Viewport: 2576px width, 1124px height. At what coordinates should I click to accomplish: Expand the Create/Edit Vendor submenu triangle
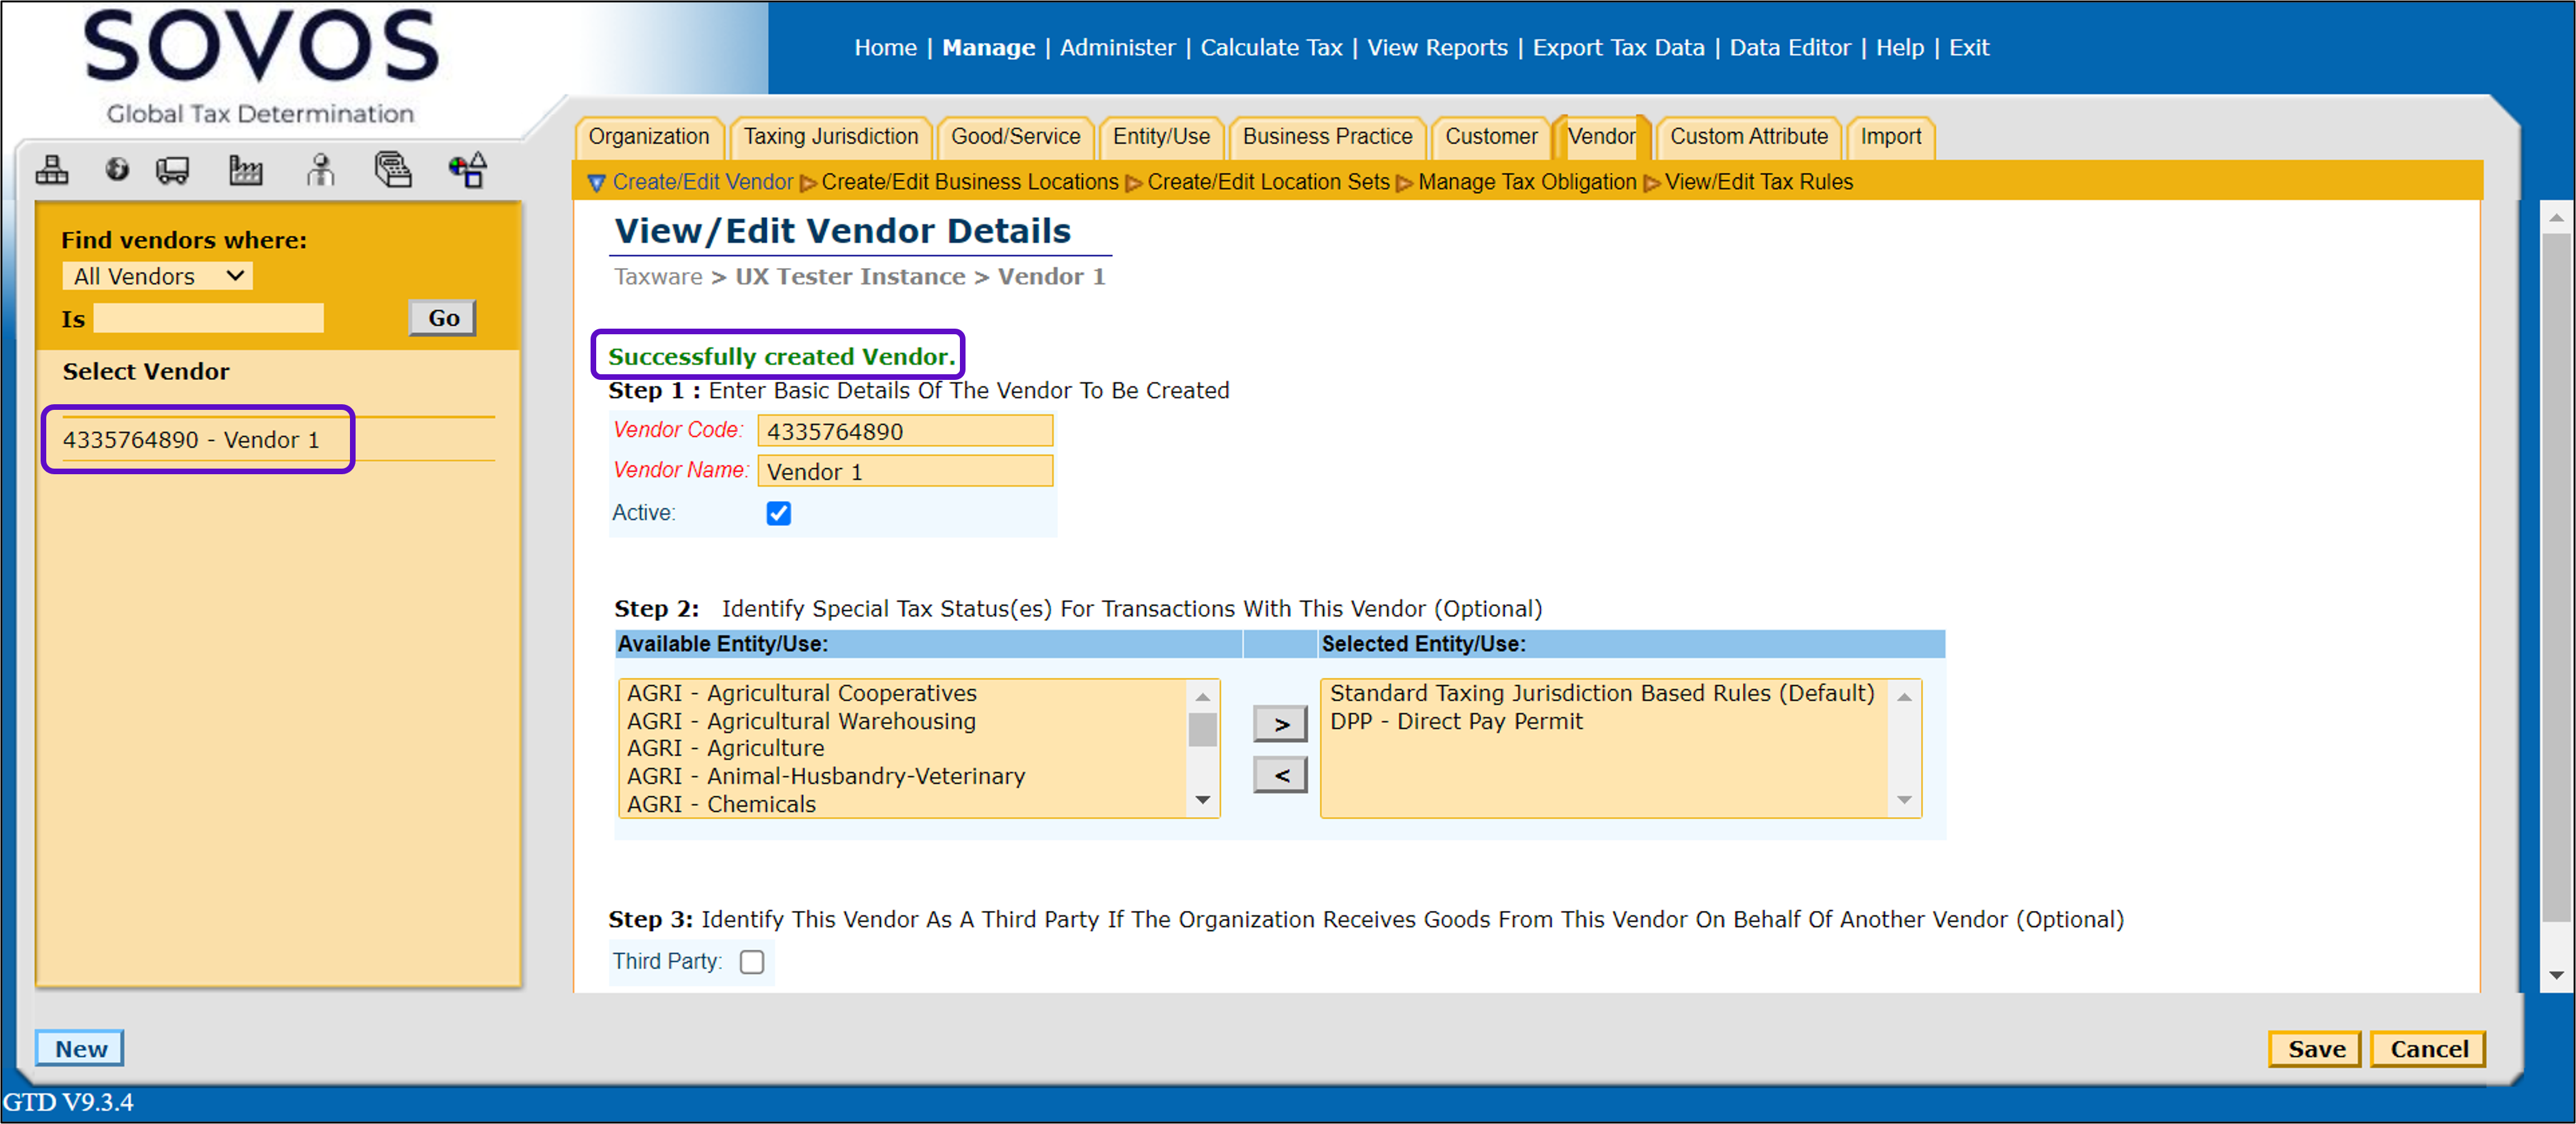coord(597,183)
